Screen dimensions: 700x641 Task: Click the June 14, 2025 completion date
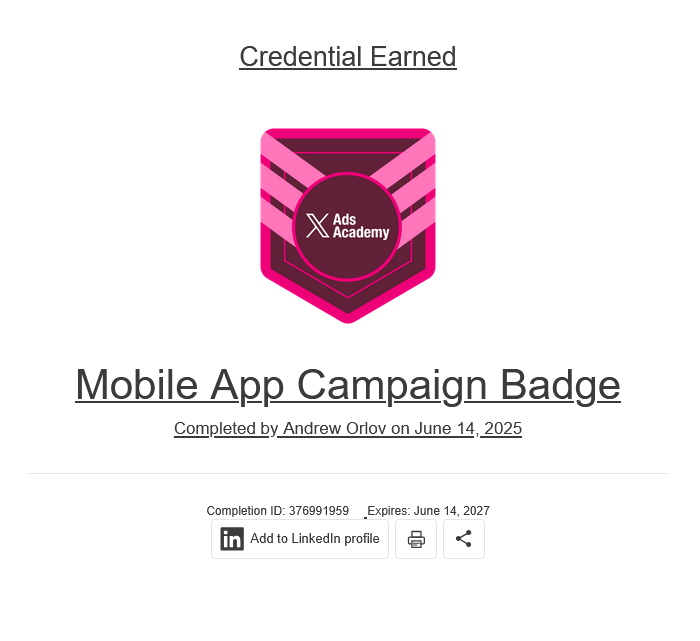(468, 429)
